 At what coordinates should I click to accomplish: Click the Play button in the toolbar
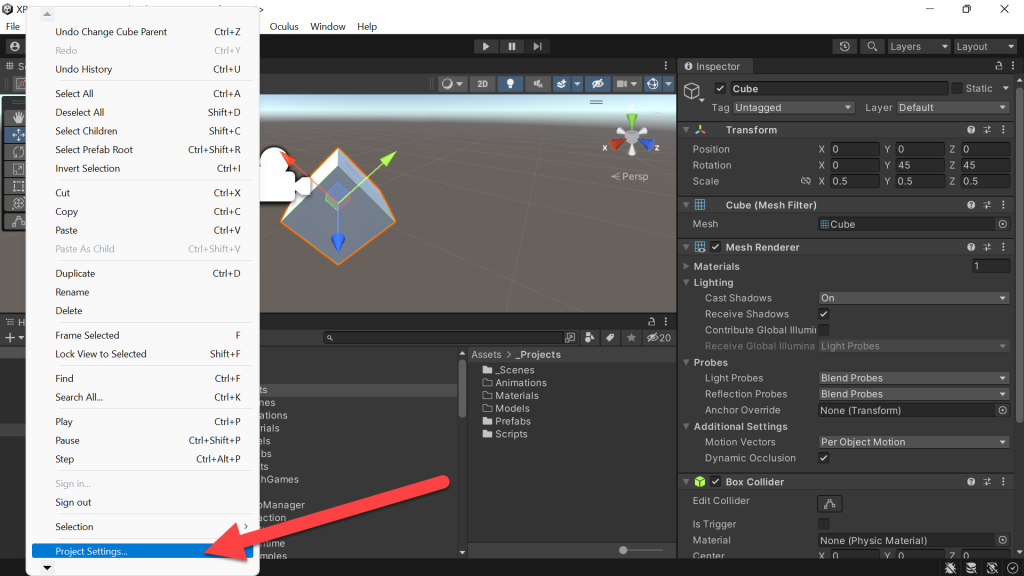485,46
